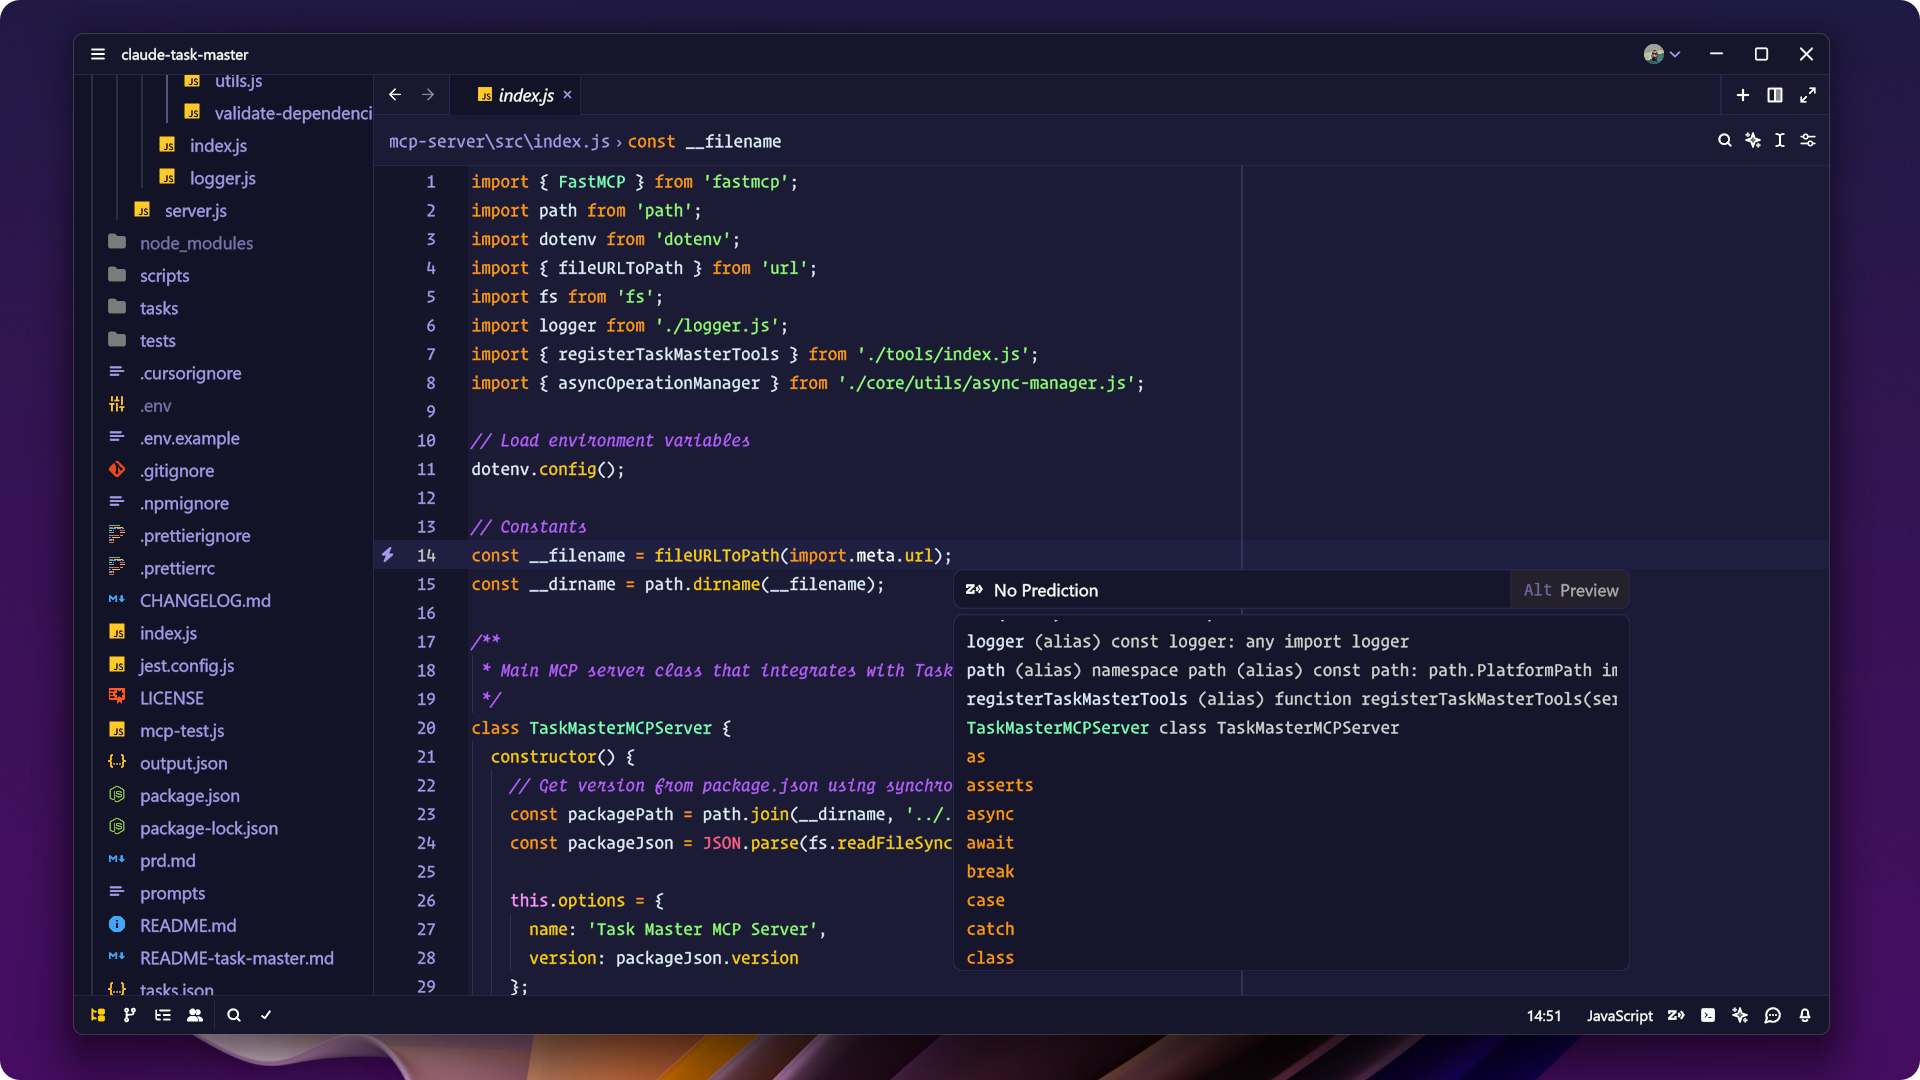
Task: Click the inline assist sparkle icon in toolbar
Action: (1753, 141)
